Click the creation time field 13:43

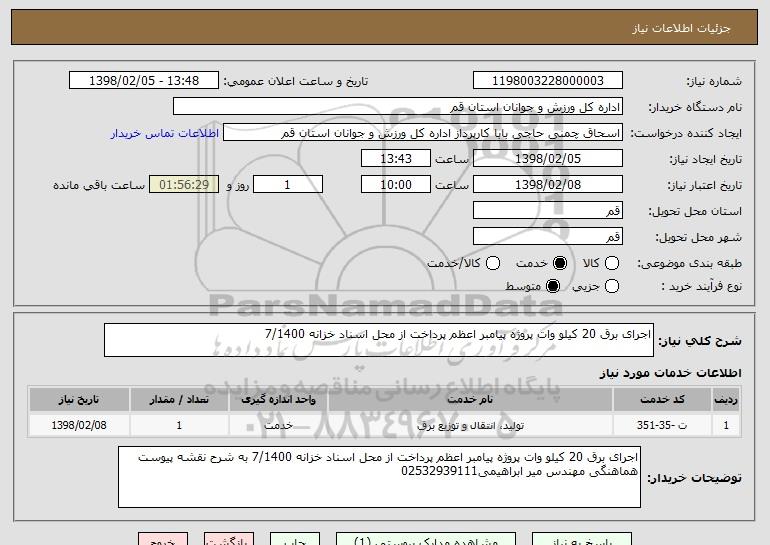click(x=396, y=159)
